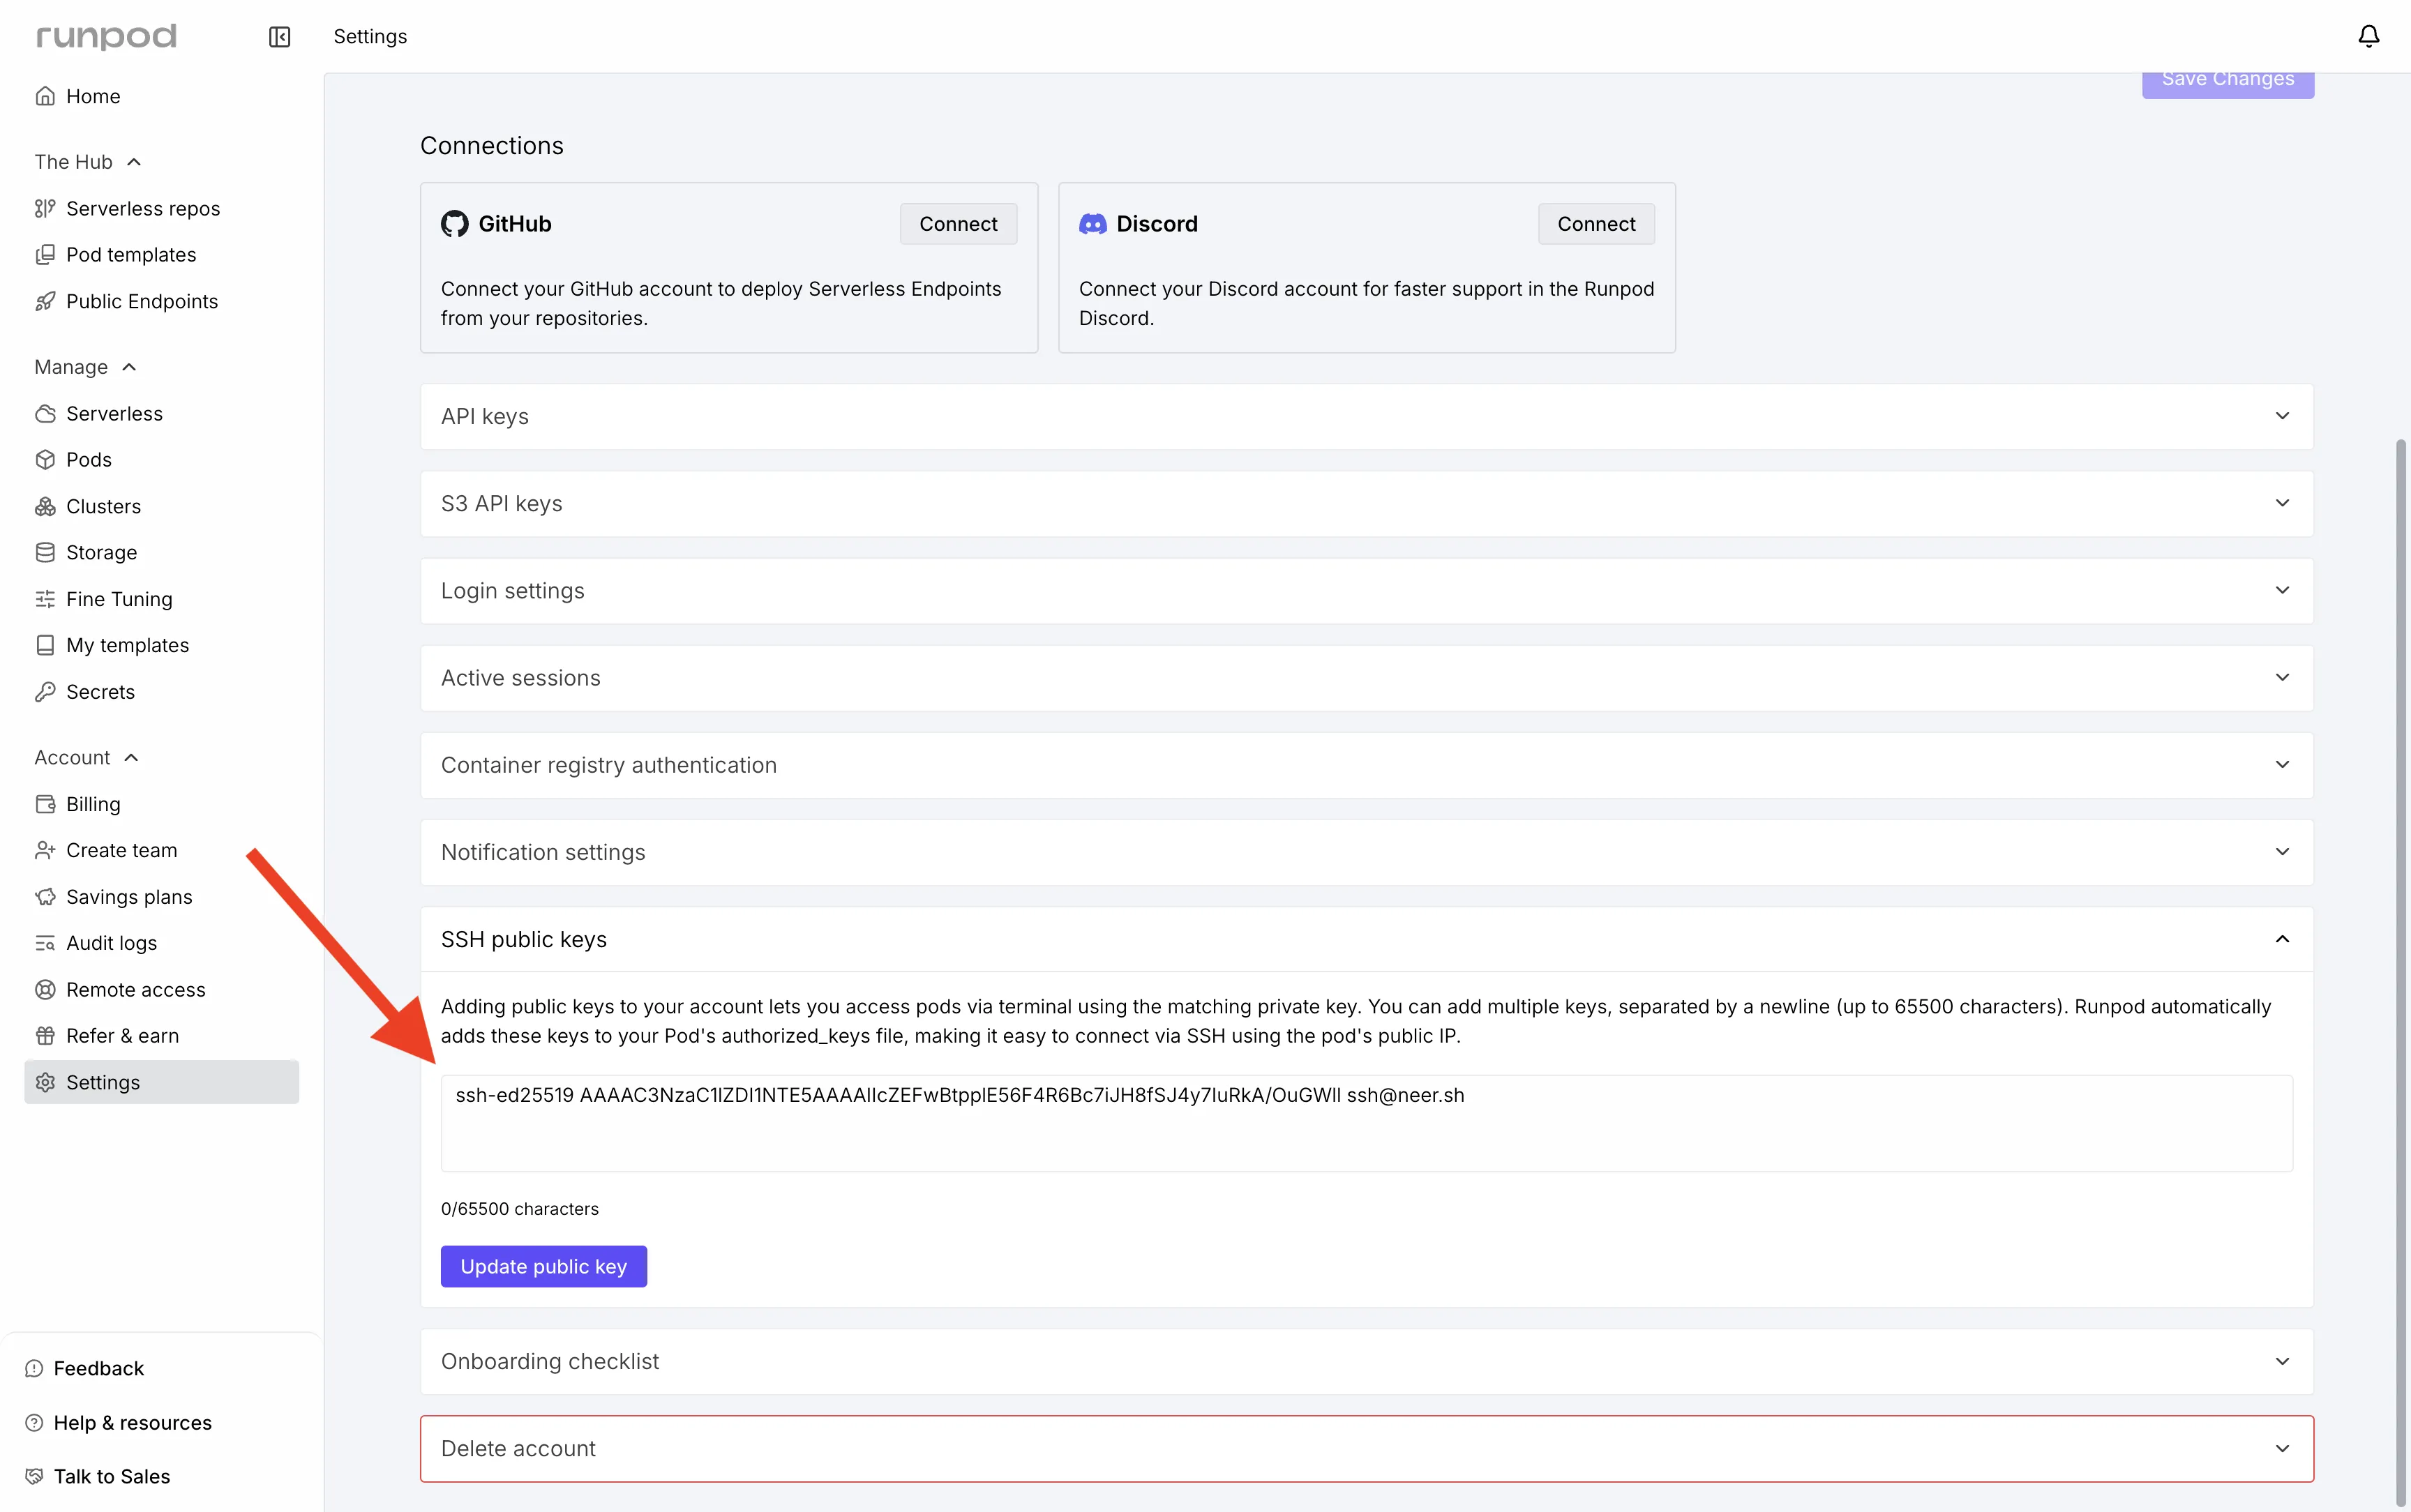The width and height of the screenshot is (2411, 1512).
Task: Open Help & resources link
Action: (133, 1422)
